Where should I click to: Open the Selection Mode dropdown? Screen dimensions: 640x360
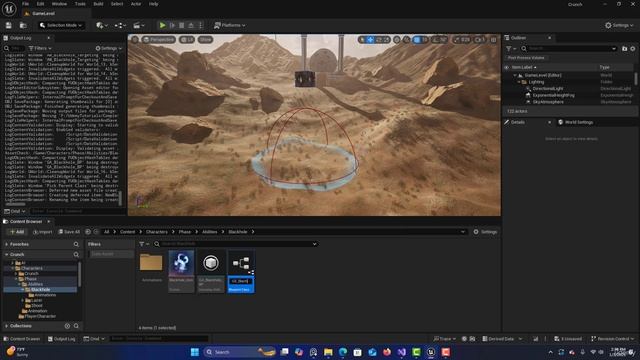tap(61, 25)
